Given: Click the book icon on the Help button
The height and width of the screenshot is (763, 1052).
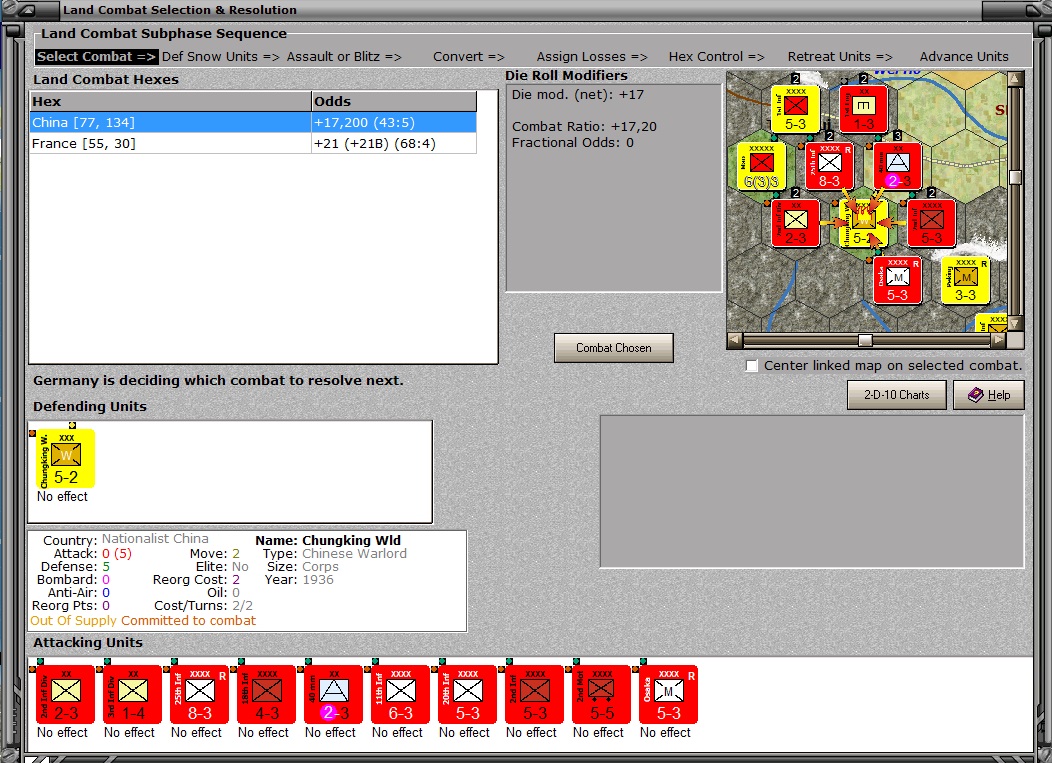Looking at the screenshot, I should pyautogui.click(x=976, y=395).
